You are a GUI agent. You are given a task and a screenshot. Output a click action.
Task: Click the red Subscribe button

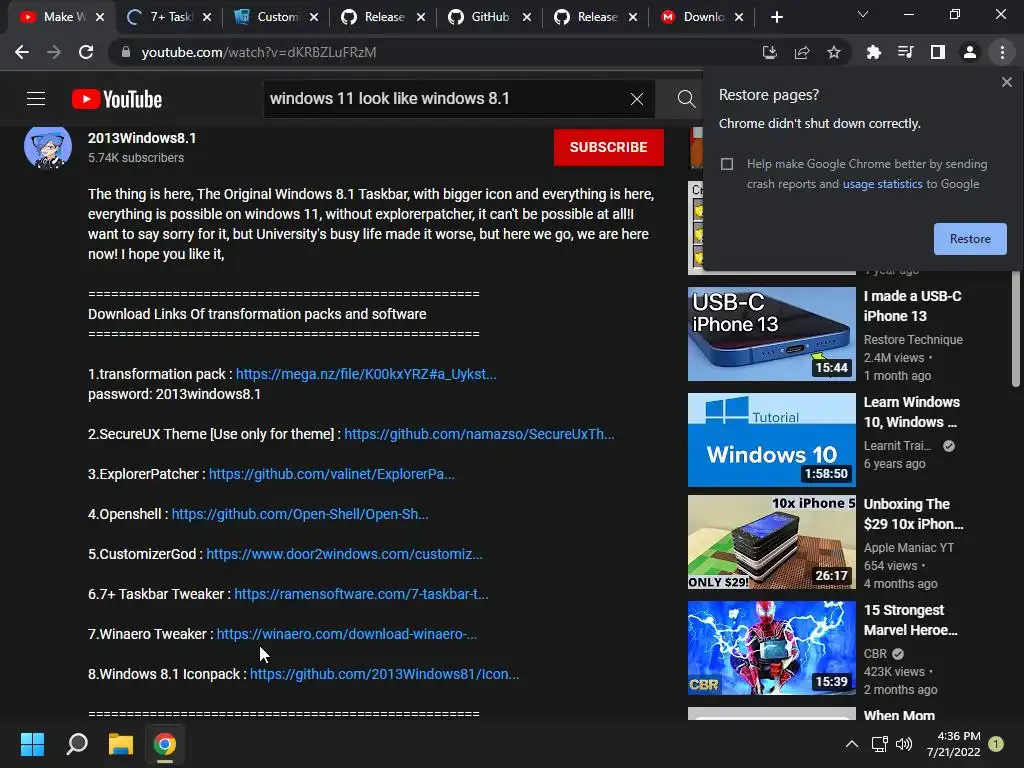(609, 147)
